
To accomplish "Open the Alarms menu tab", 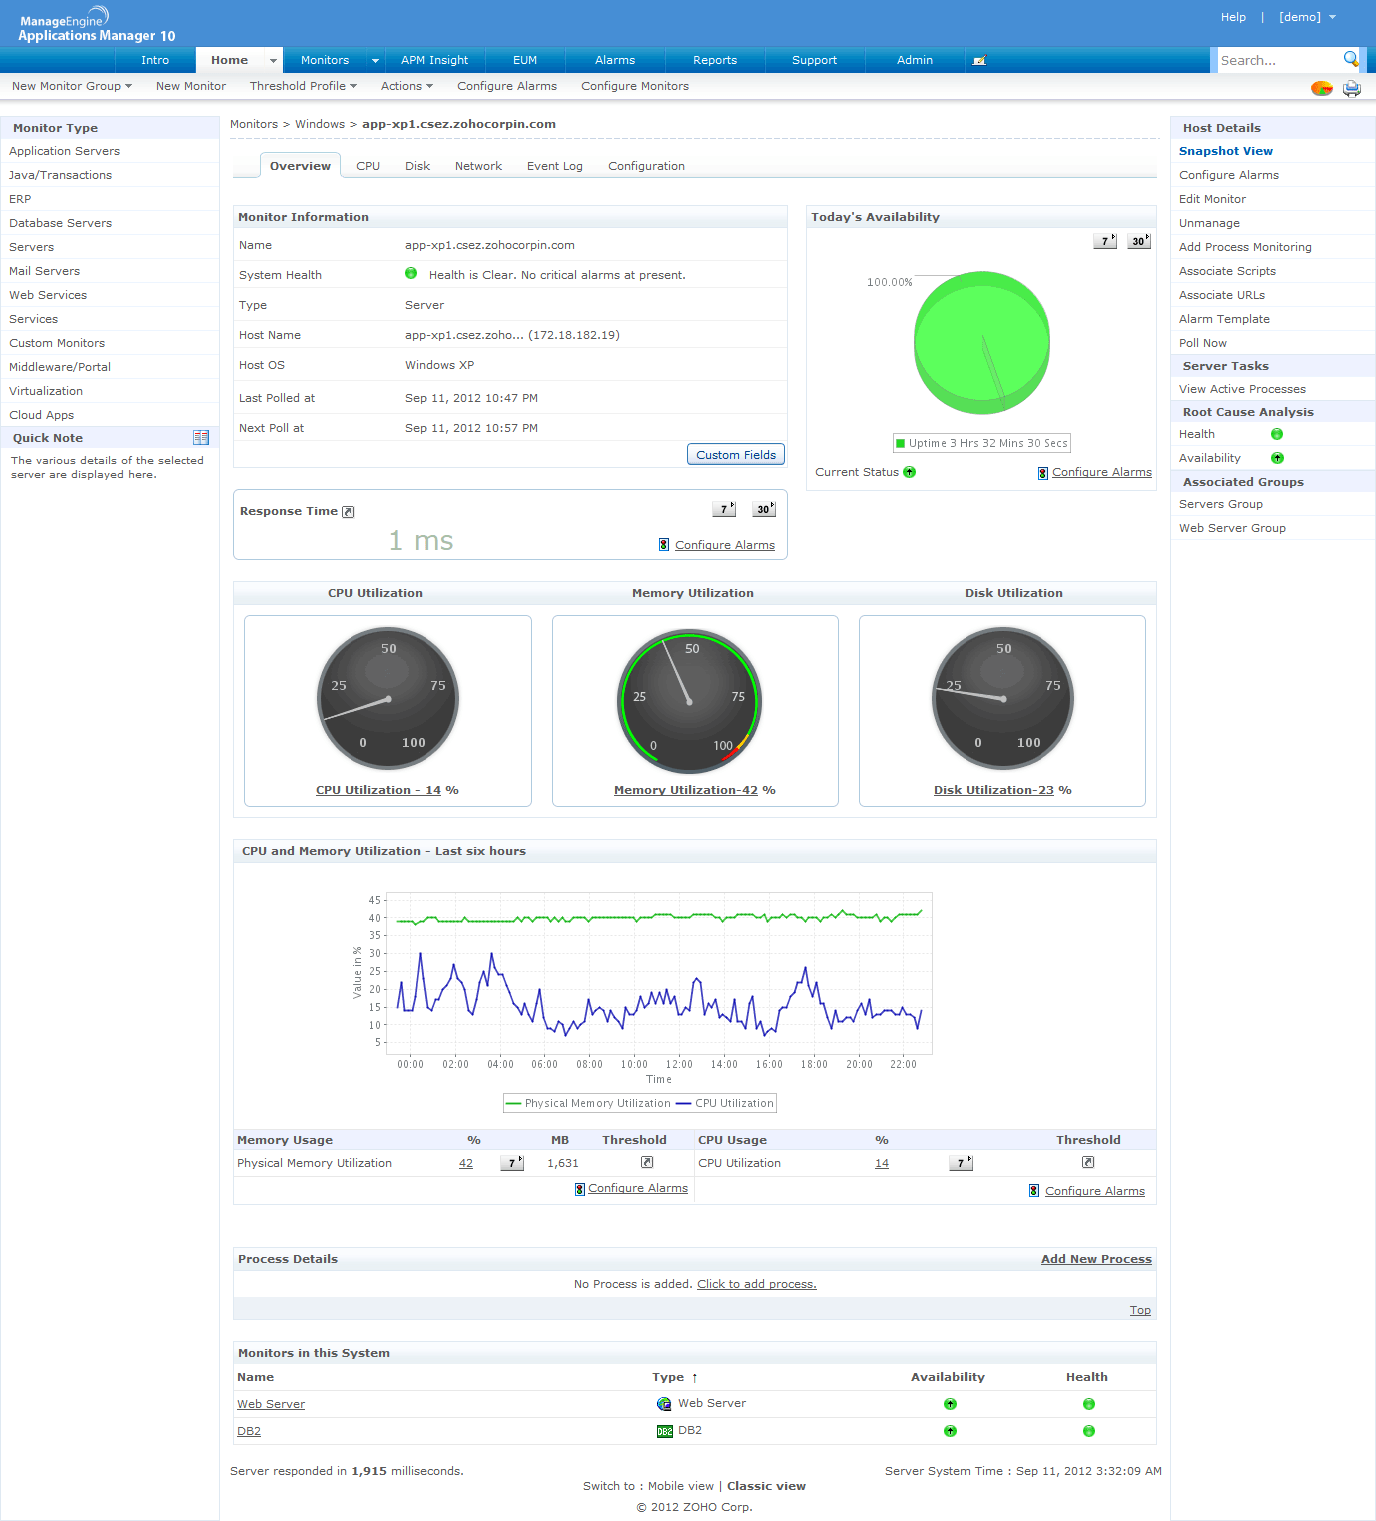I will [x=615, y=60].
